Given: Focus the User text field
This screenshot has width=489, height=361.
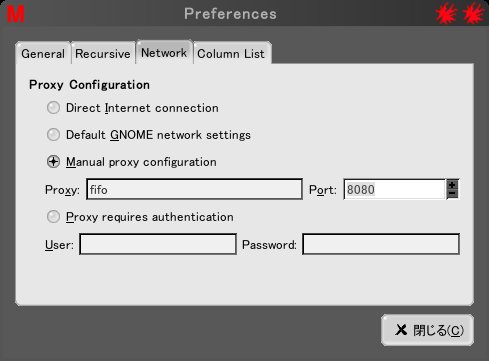Looking at the screenshot, I should (x=158, y=244).
